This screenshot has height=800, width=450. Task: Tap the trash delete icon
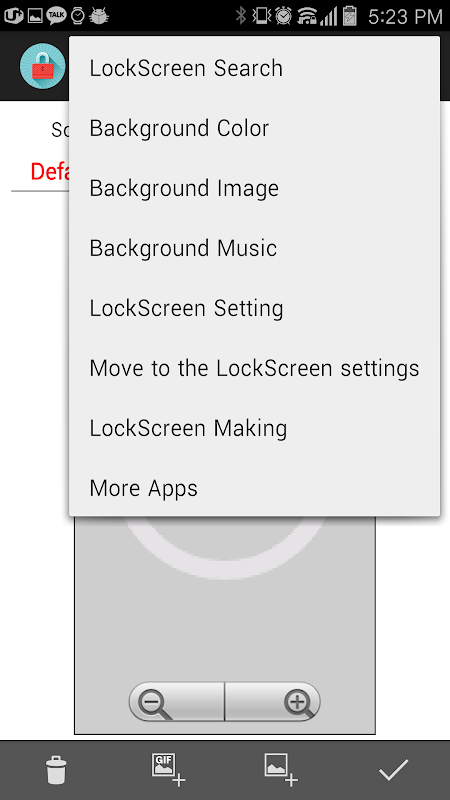click(x=56, y=769)
